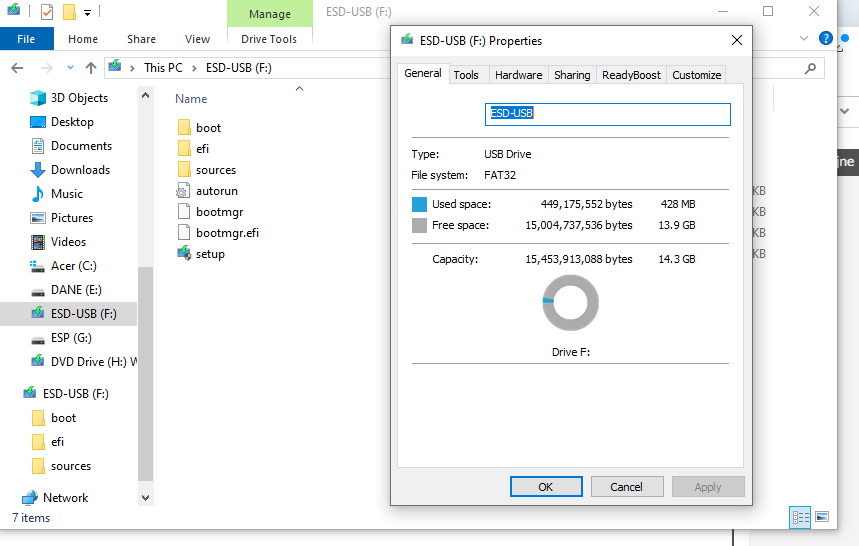Viewport: 859px width, 546px height.
Task: Open the Hardware tab in Properties
Action: click(518, 75)
